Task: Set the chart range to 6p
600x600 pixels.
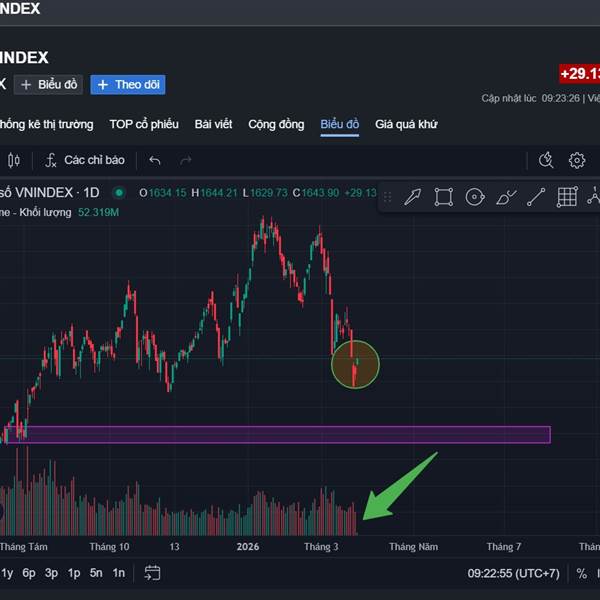Action: click(29, 573)
